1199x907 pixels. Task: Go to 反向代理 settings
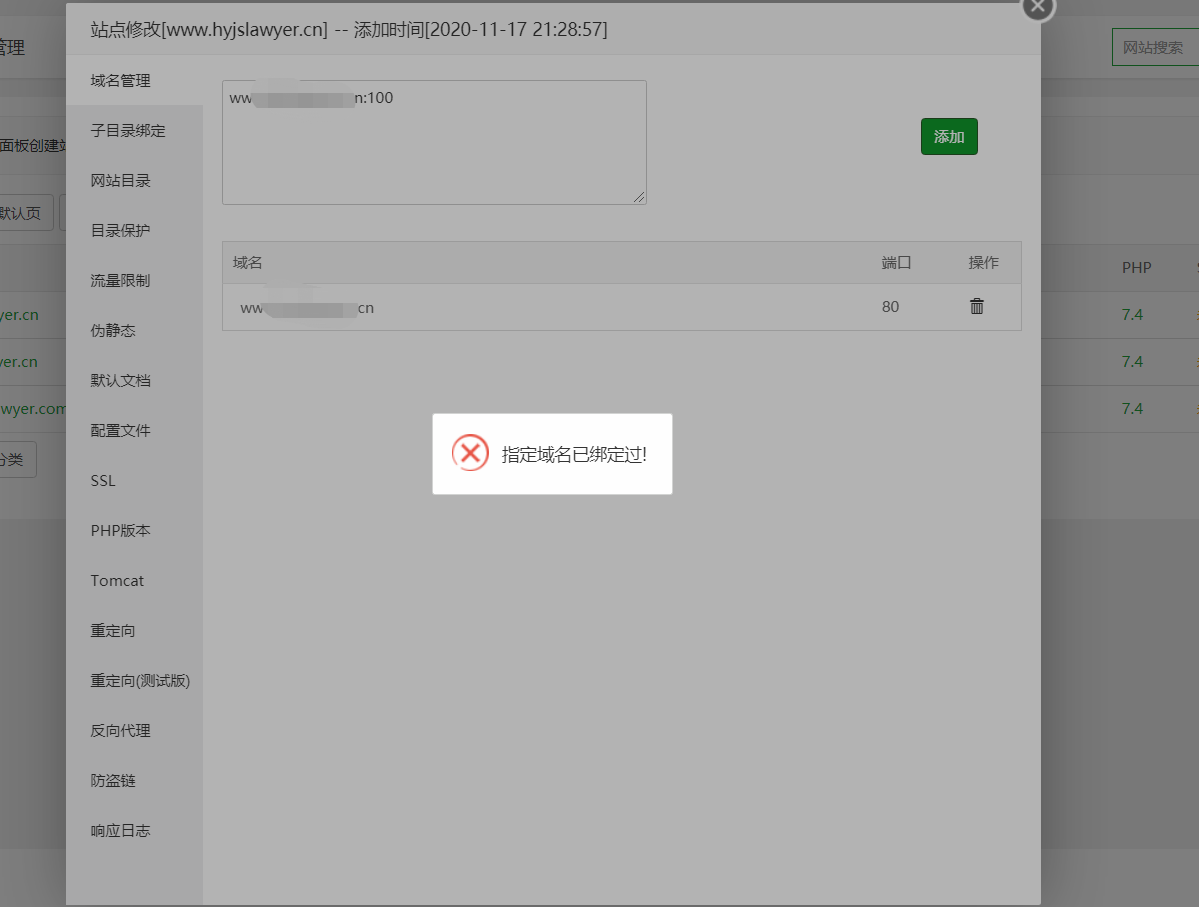(134, 731)
